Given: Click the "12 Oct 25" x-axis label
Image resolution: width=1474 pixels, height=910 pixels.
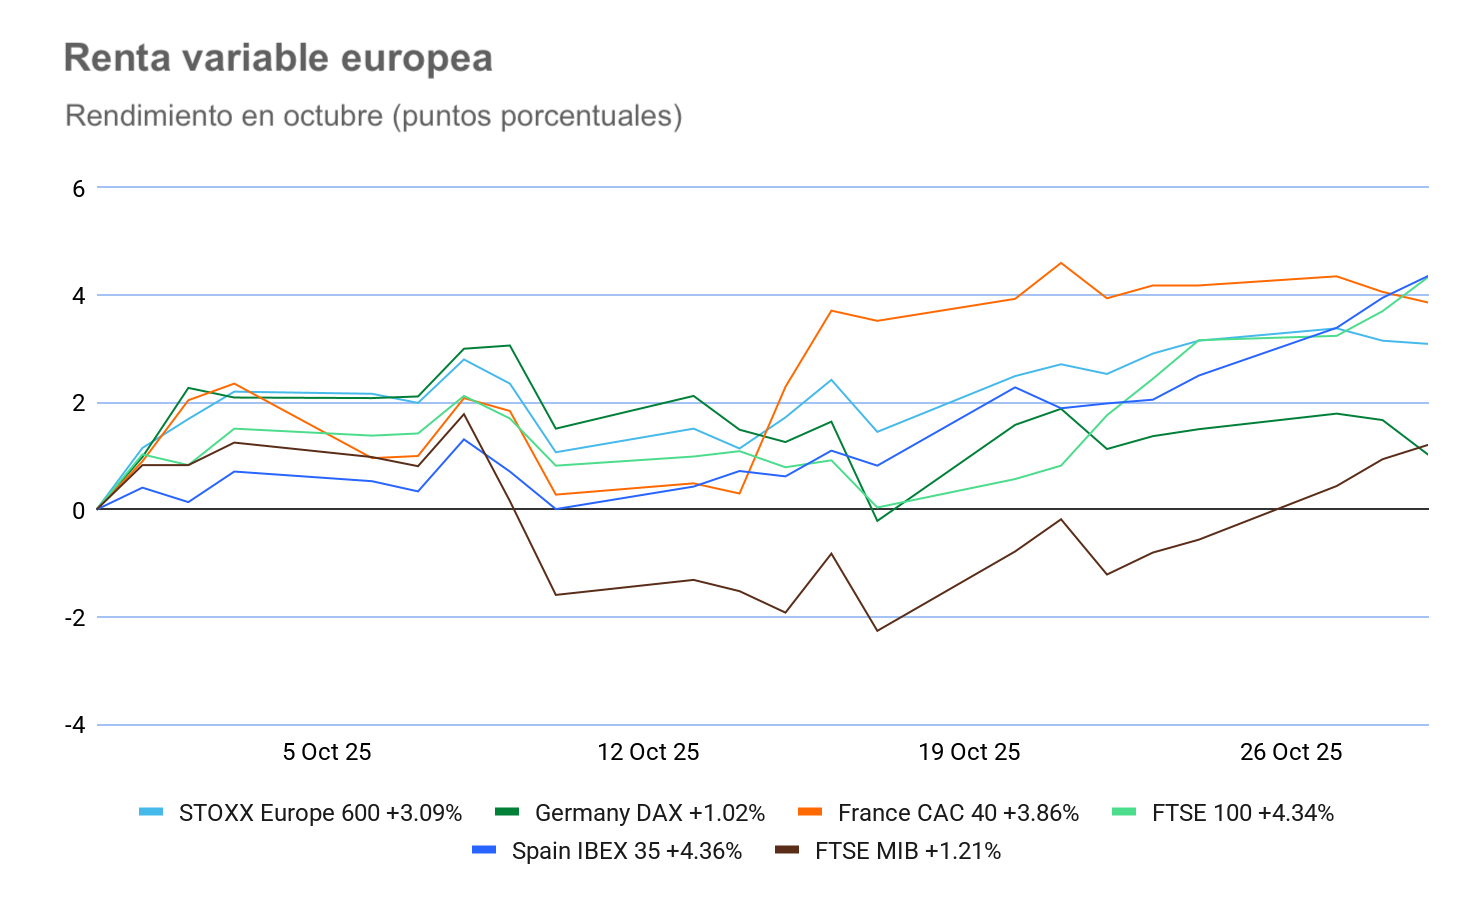Looking at the screenshot, I should tap(648, 752).
